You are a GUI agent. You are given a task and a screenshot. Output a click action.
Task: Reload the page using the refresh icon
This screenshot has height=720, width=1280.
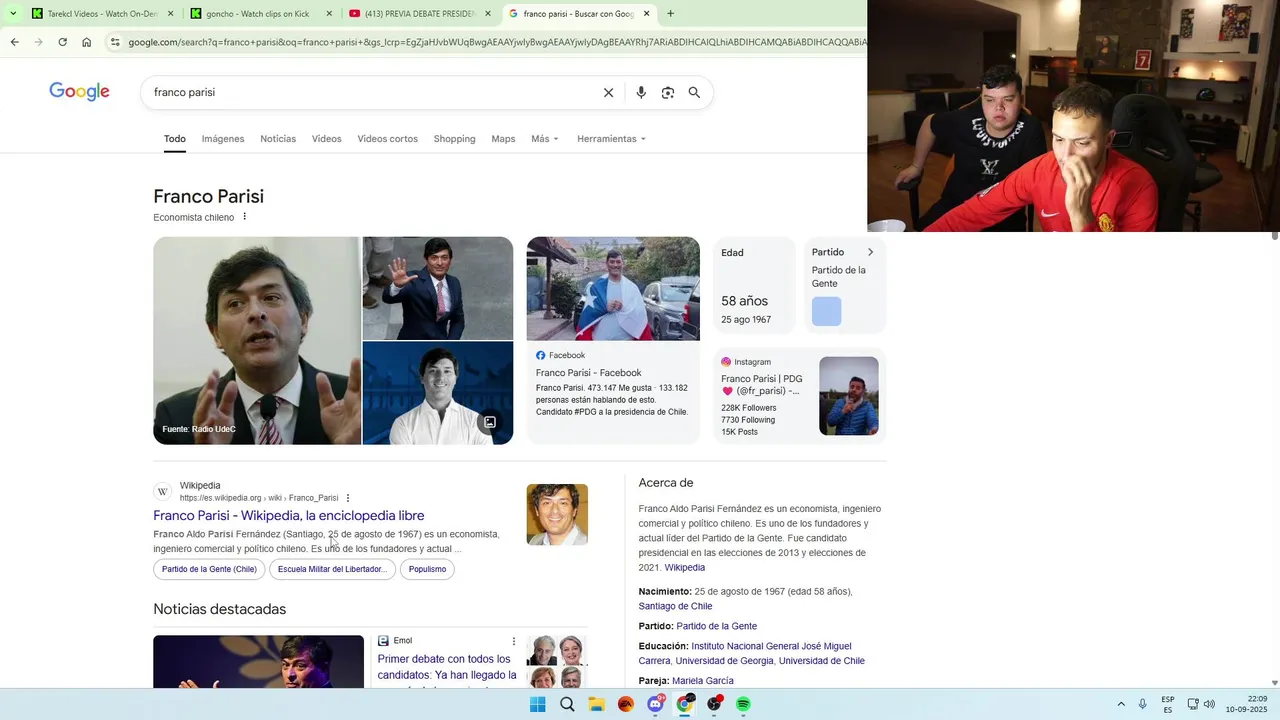click(62, 42)
